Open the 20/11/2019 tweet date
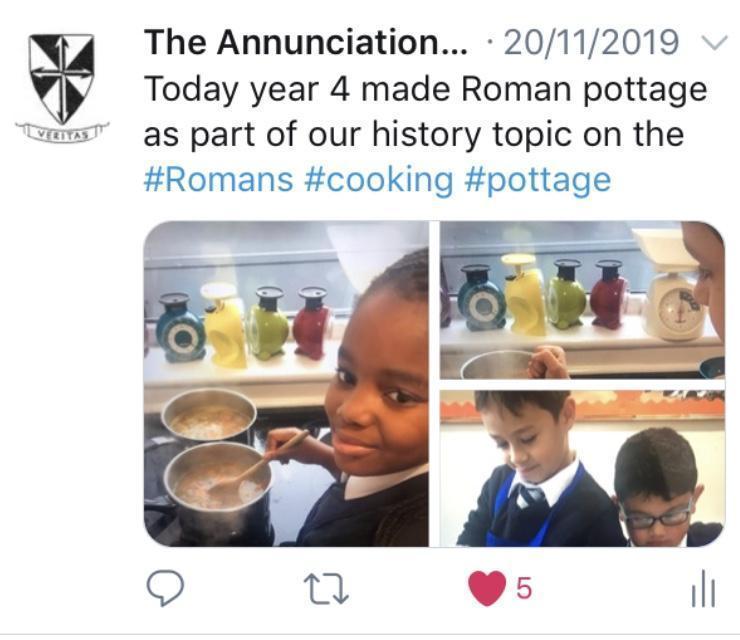The height and width of the screenshot is (640, 740). click(x=591, y=42)
